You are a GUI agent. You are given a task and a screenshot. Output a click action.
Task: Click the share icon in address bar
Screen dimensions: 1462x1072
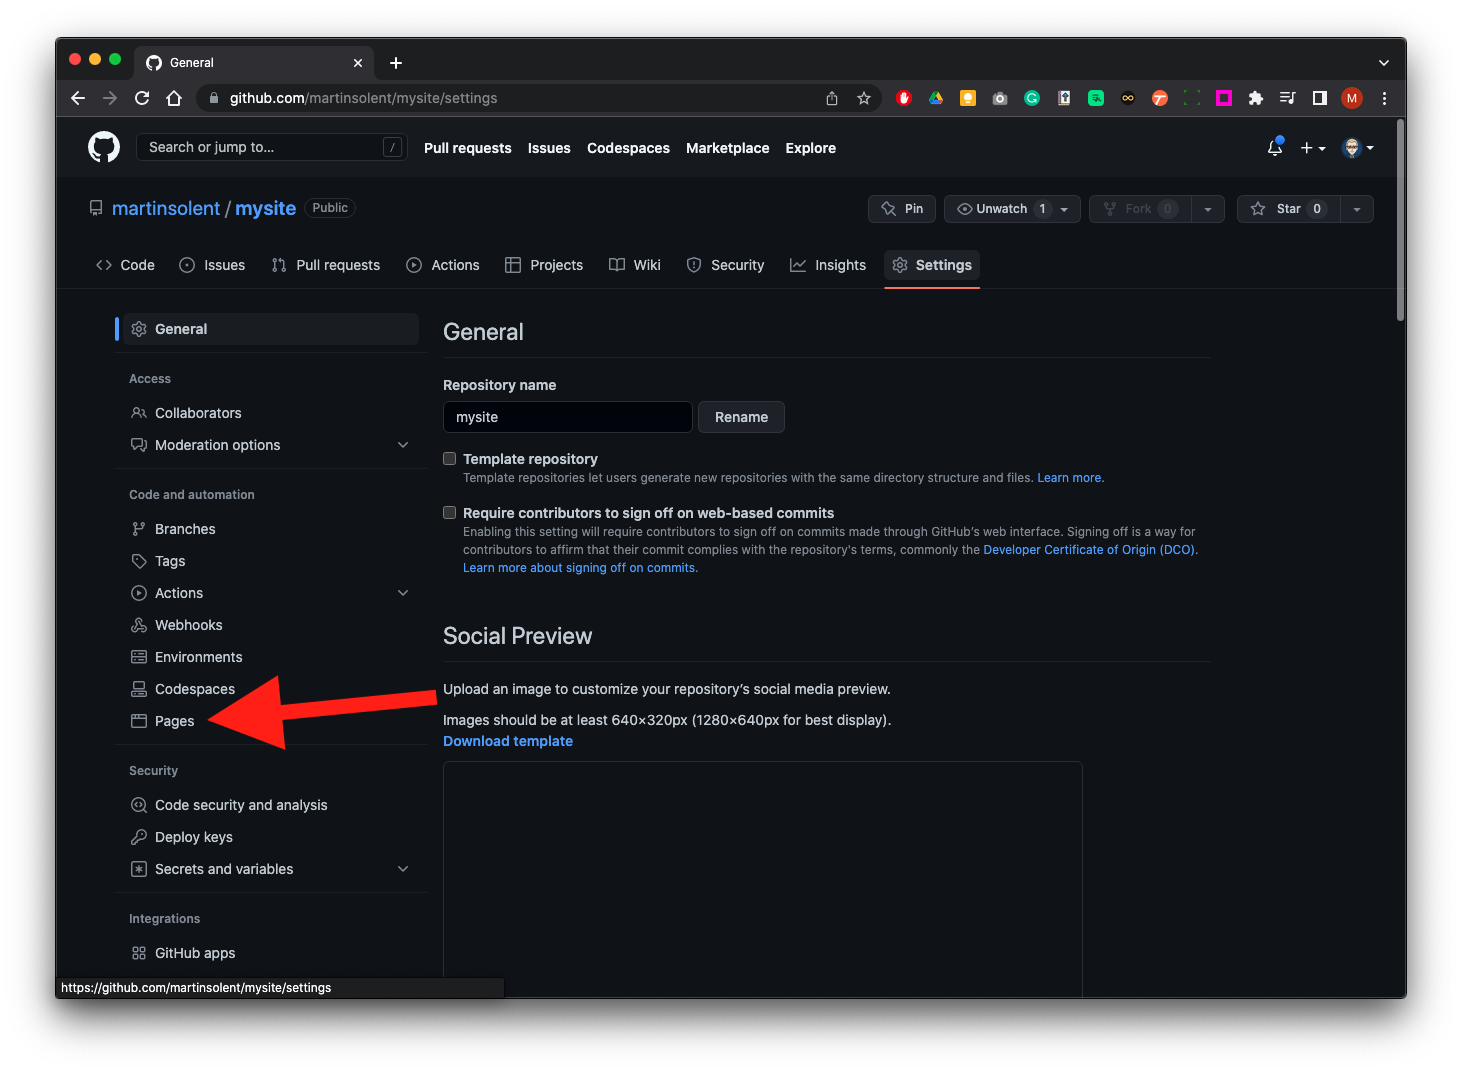832,98
